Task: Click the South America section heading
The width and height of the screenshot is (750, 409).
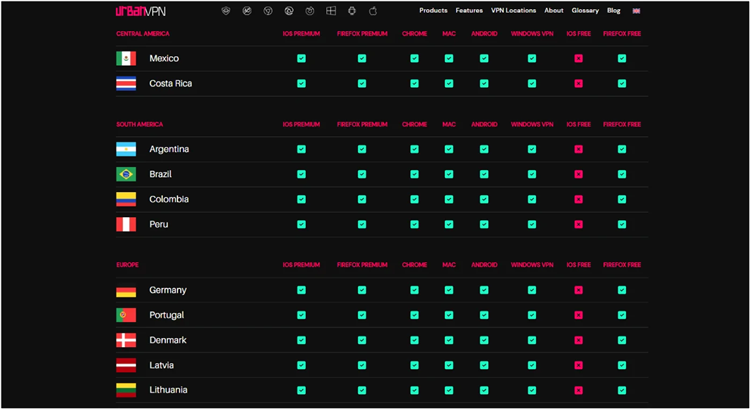Action: pos(139,124)
